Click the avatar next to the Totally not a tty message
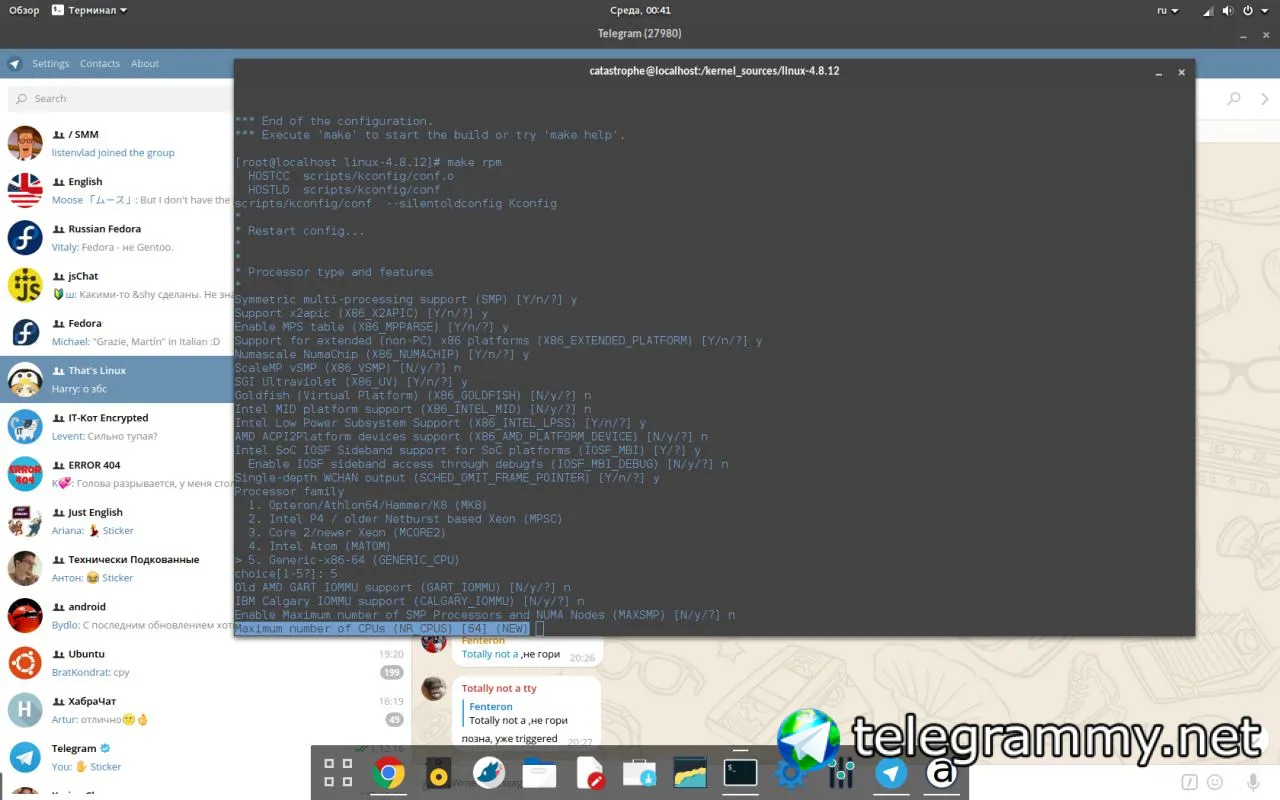Screen dimensions: 1280x800 pos(434,688)
